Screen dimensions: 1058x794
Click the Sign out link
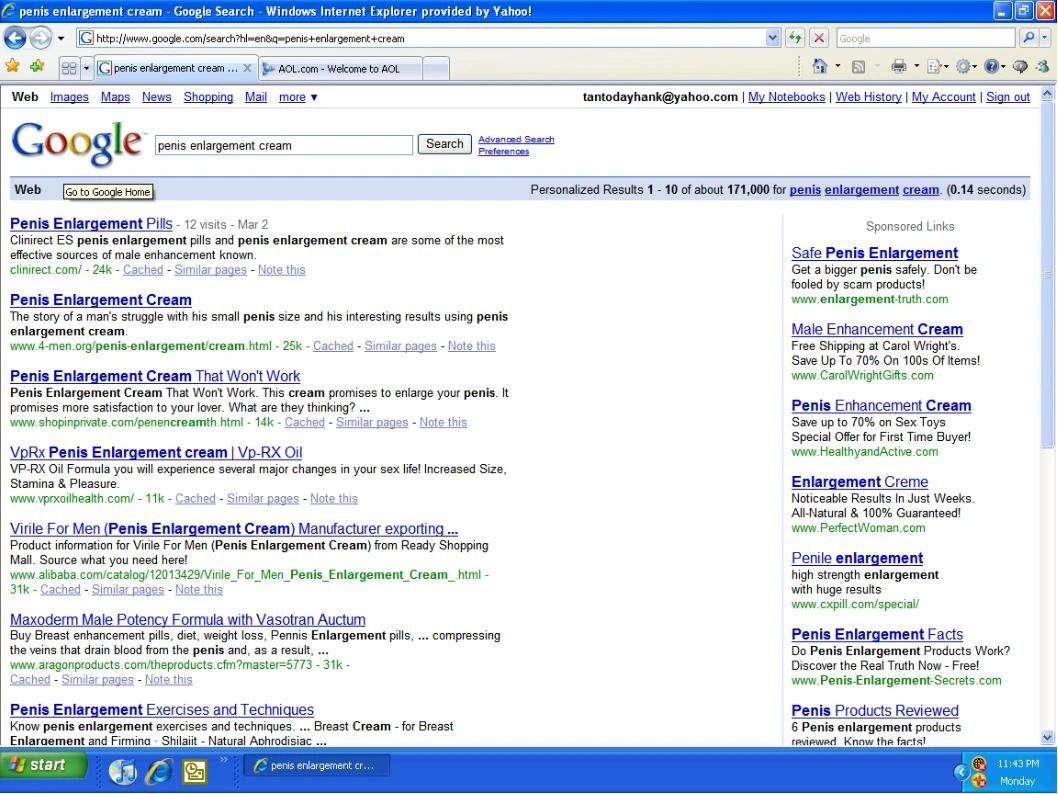coord(1008,97)
